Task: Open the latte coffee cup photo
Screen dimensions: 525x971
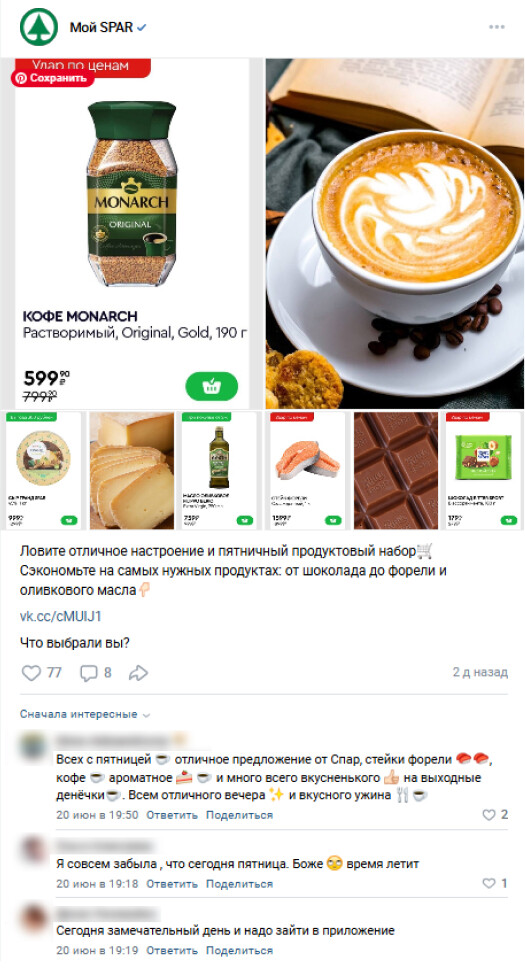Action: click(x=394, y=233)
